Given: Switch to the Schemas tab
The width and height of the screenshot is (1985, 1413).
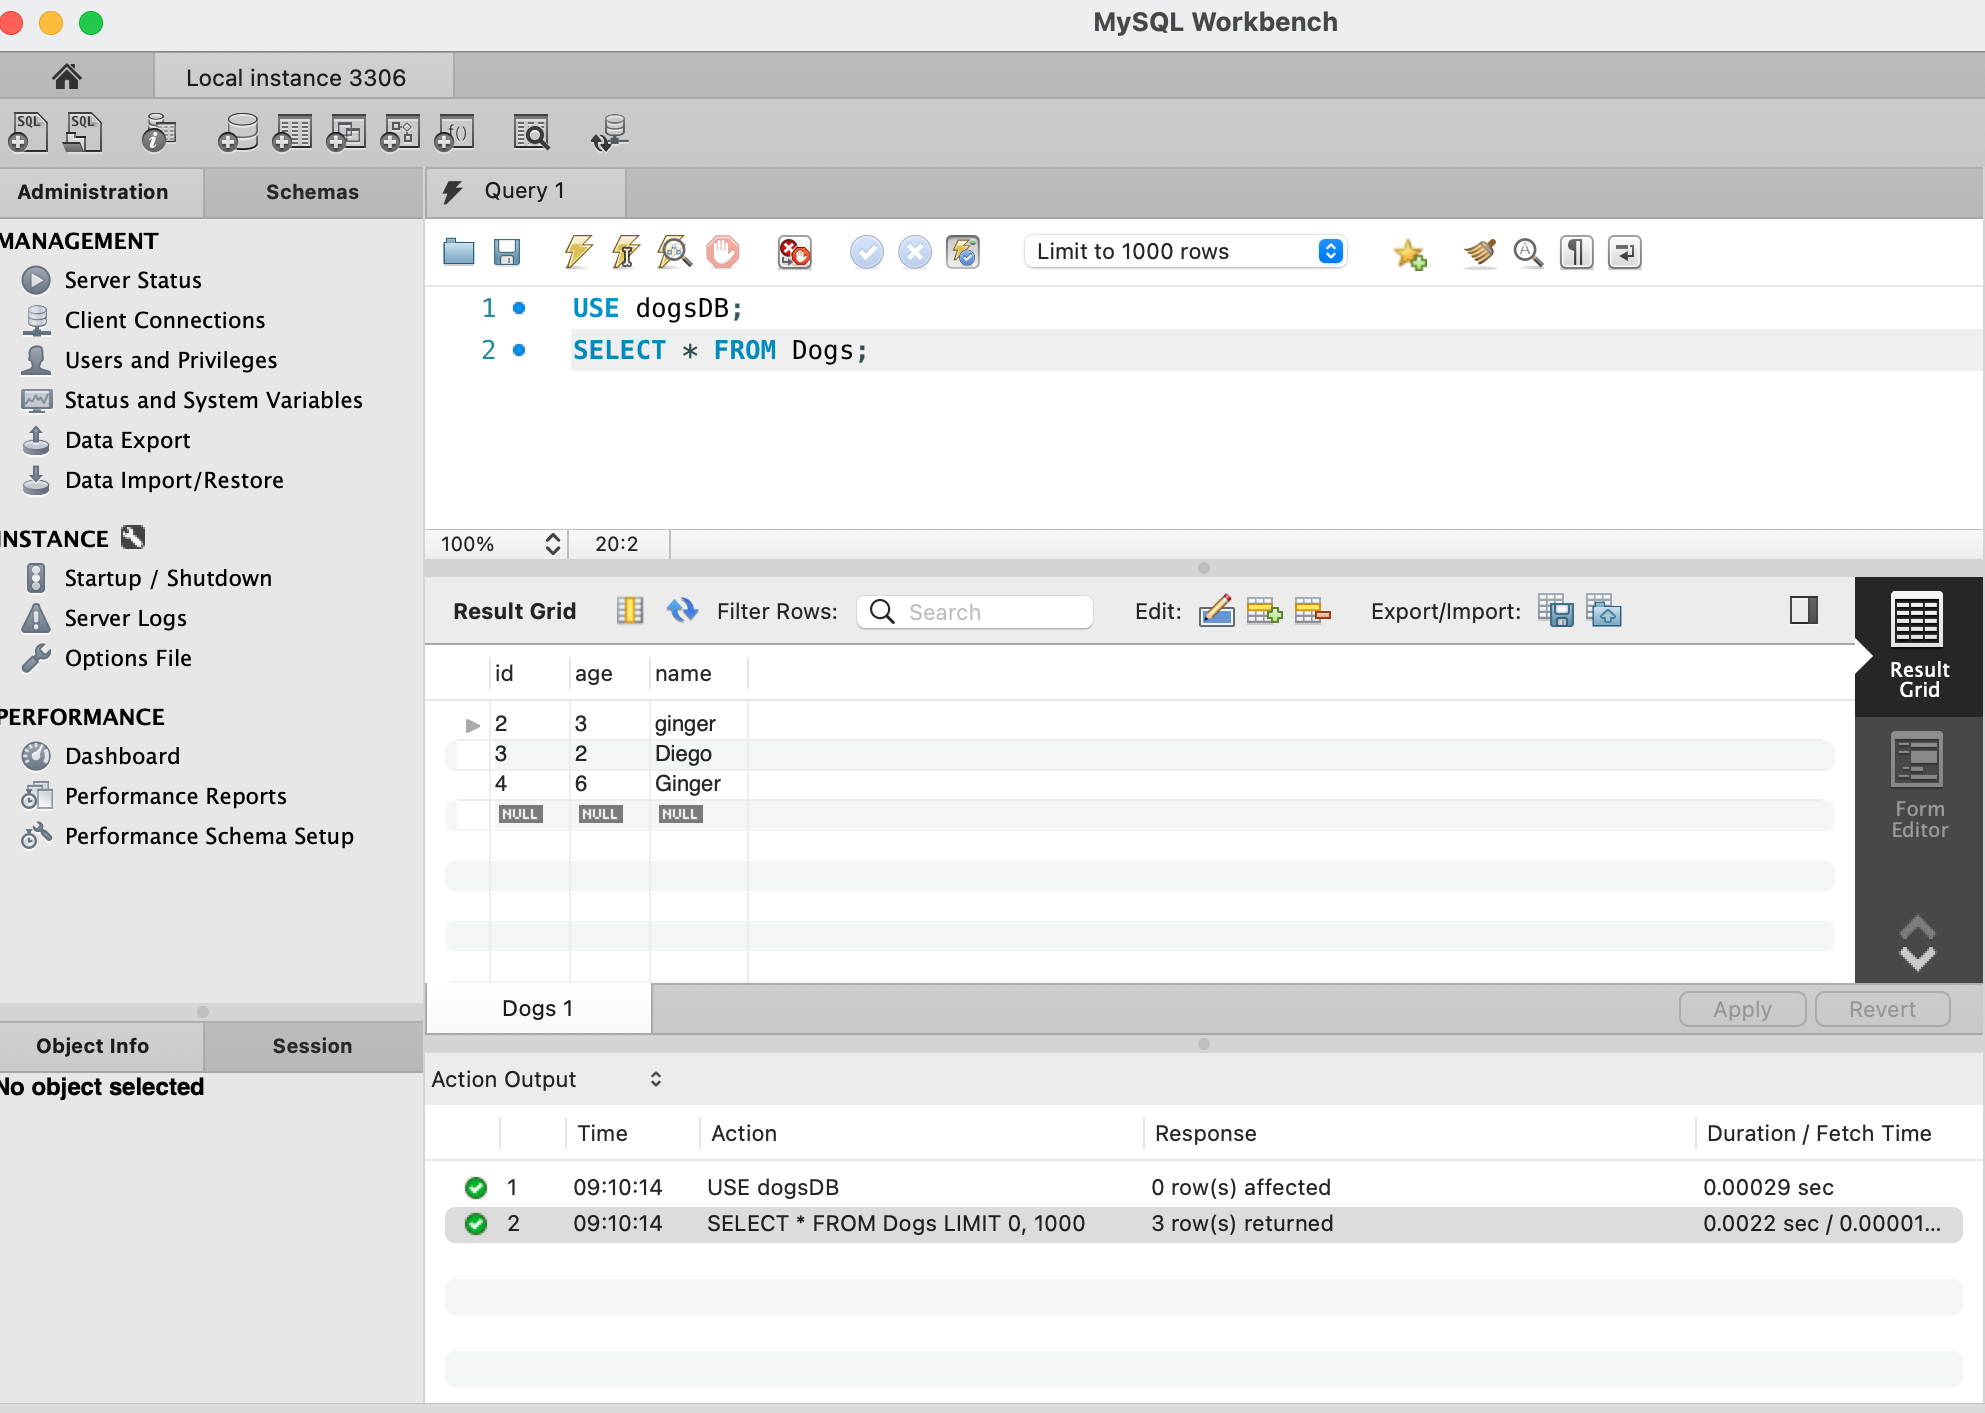Looking at the screenshot, I should (x=312, y=192).
